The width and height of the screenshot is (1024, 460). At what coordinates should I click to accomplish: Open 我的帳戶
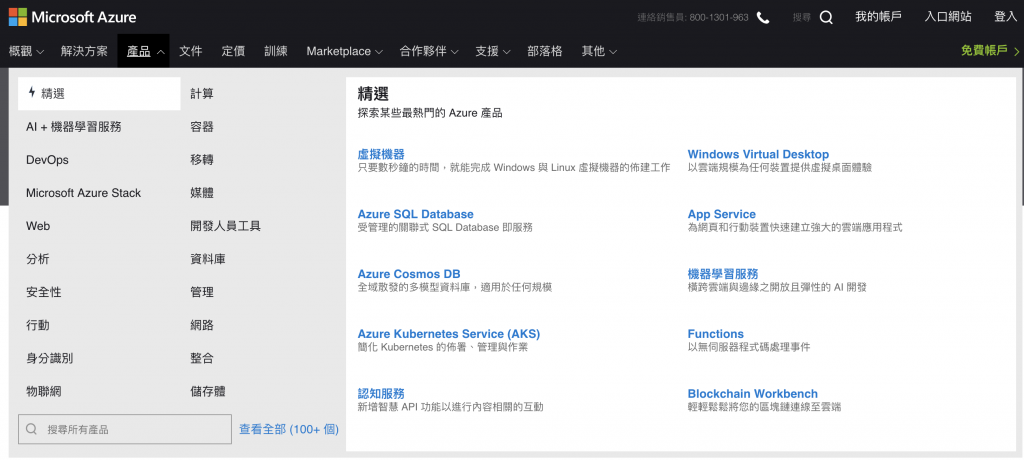click(x=878, y=17)
